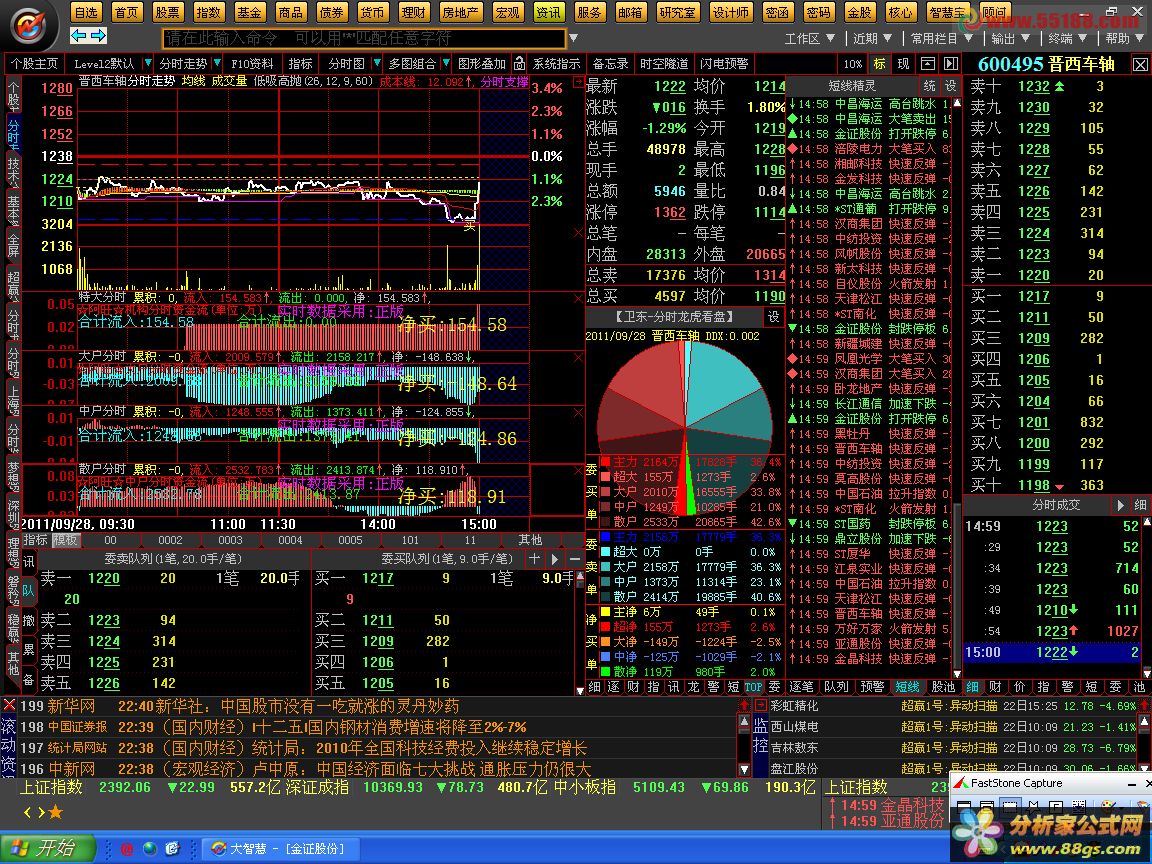Go back with the left arrow icon
Viewport: 1152px width, 864px height.
(x=79, y=35)
